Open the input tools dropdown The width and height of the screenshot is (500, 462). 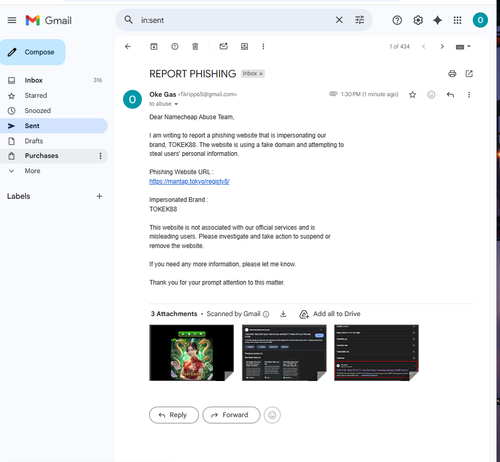point(463,47)
